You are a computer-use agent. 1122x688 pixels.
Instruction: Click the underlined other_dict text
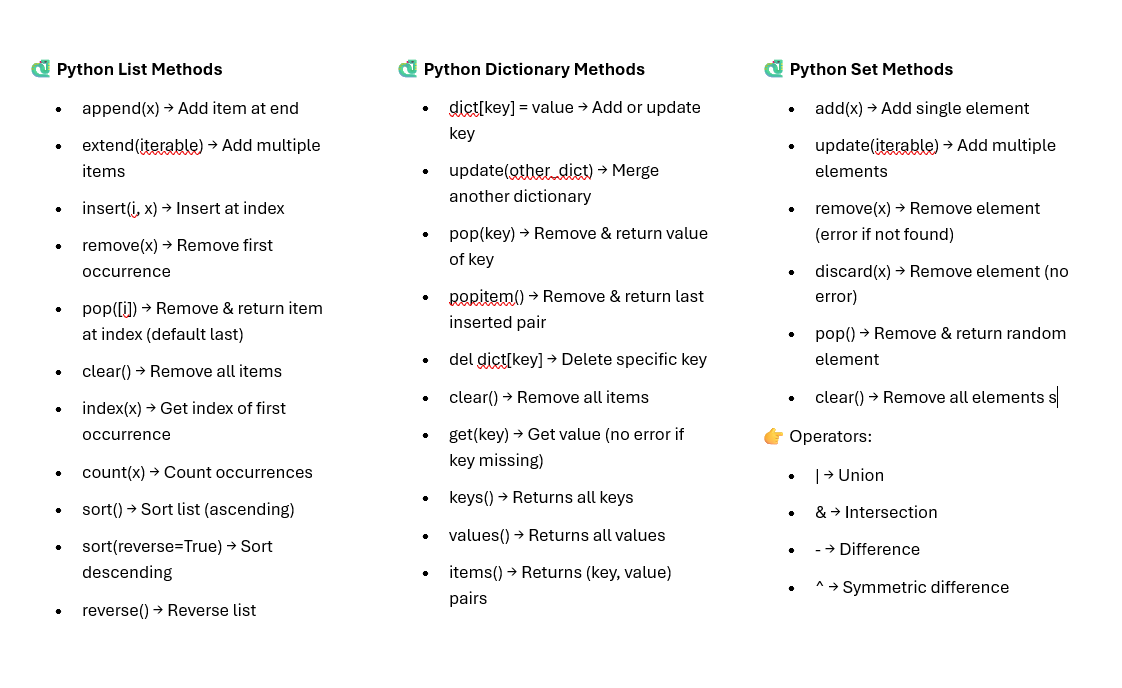click(551, 170)
